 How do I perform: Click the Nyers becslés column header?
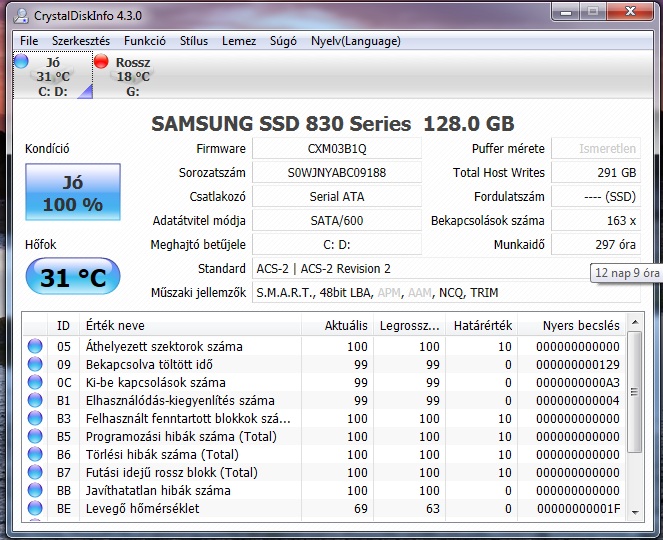click(571, 326)
